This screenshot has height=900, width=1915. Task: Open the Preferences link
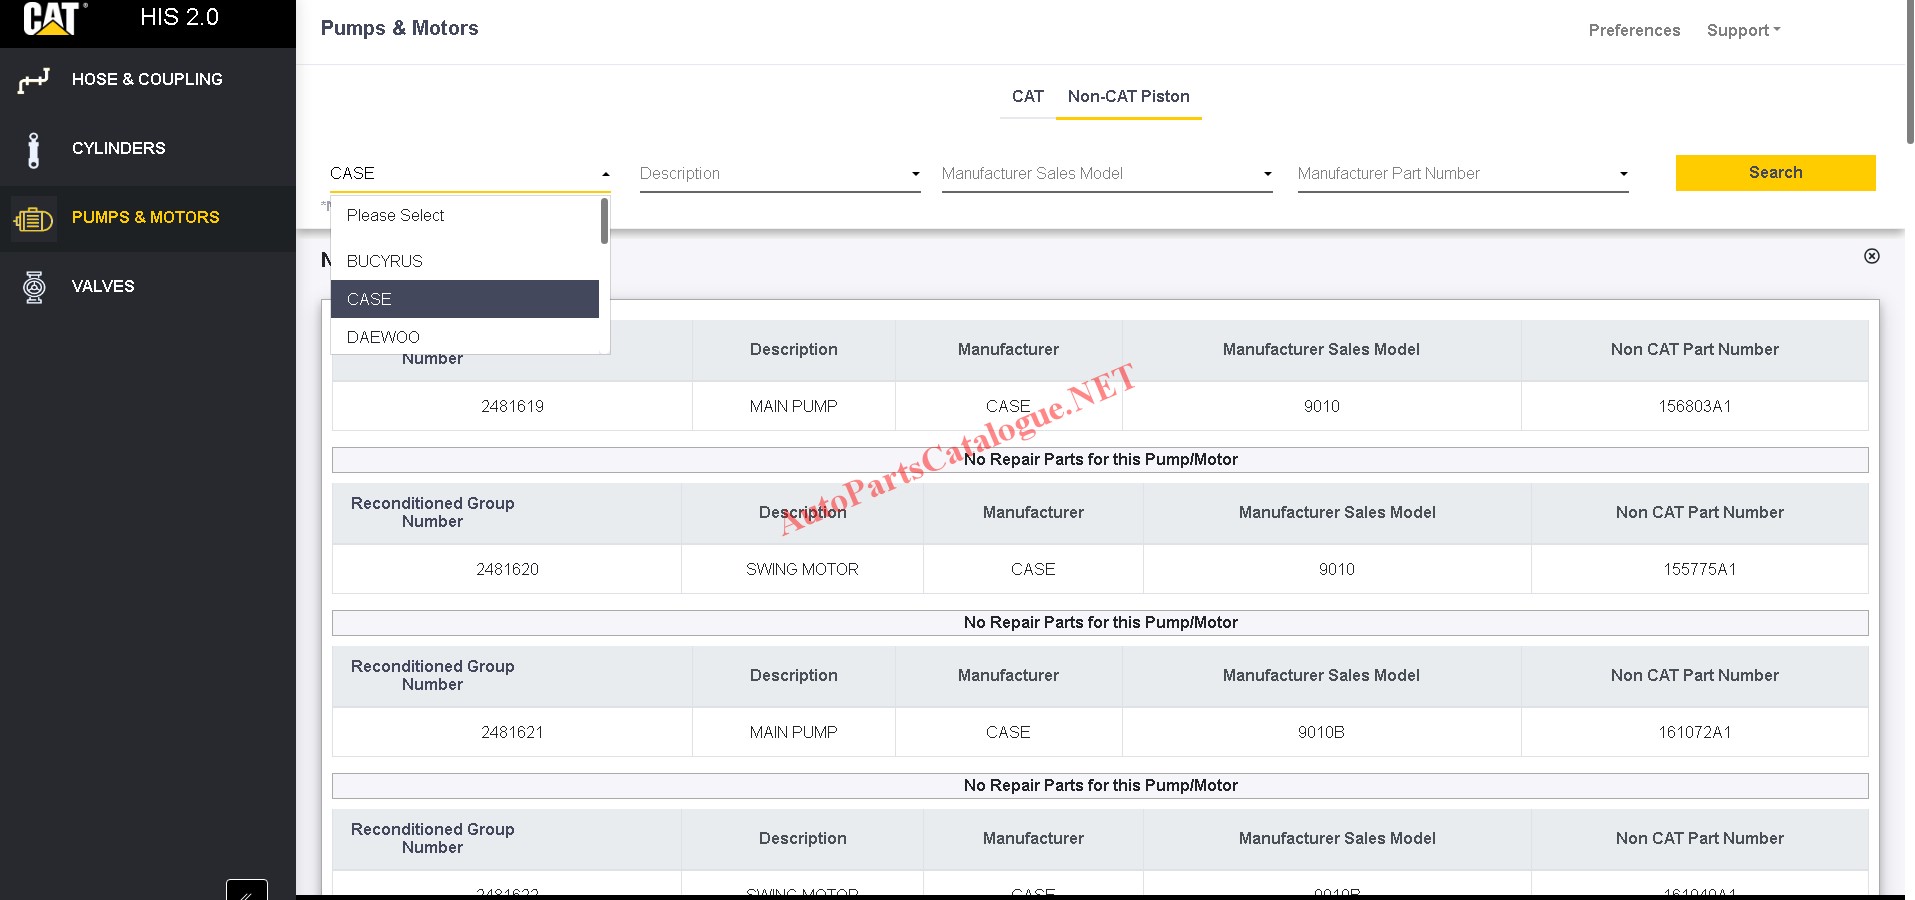point(1634,31)
